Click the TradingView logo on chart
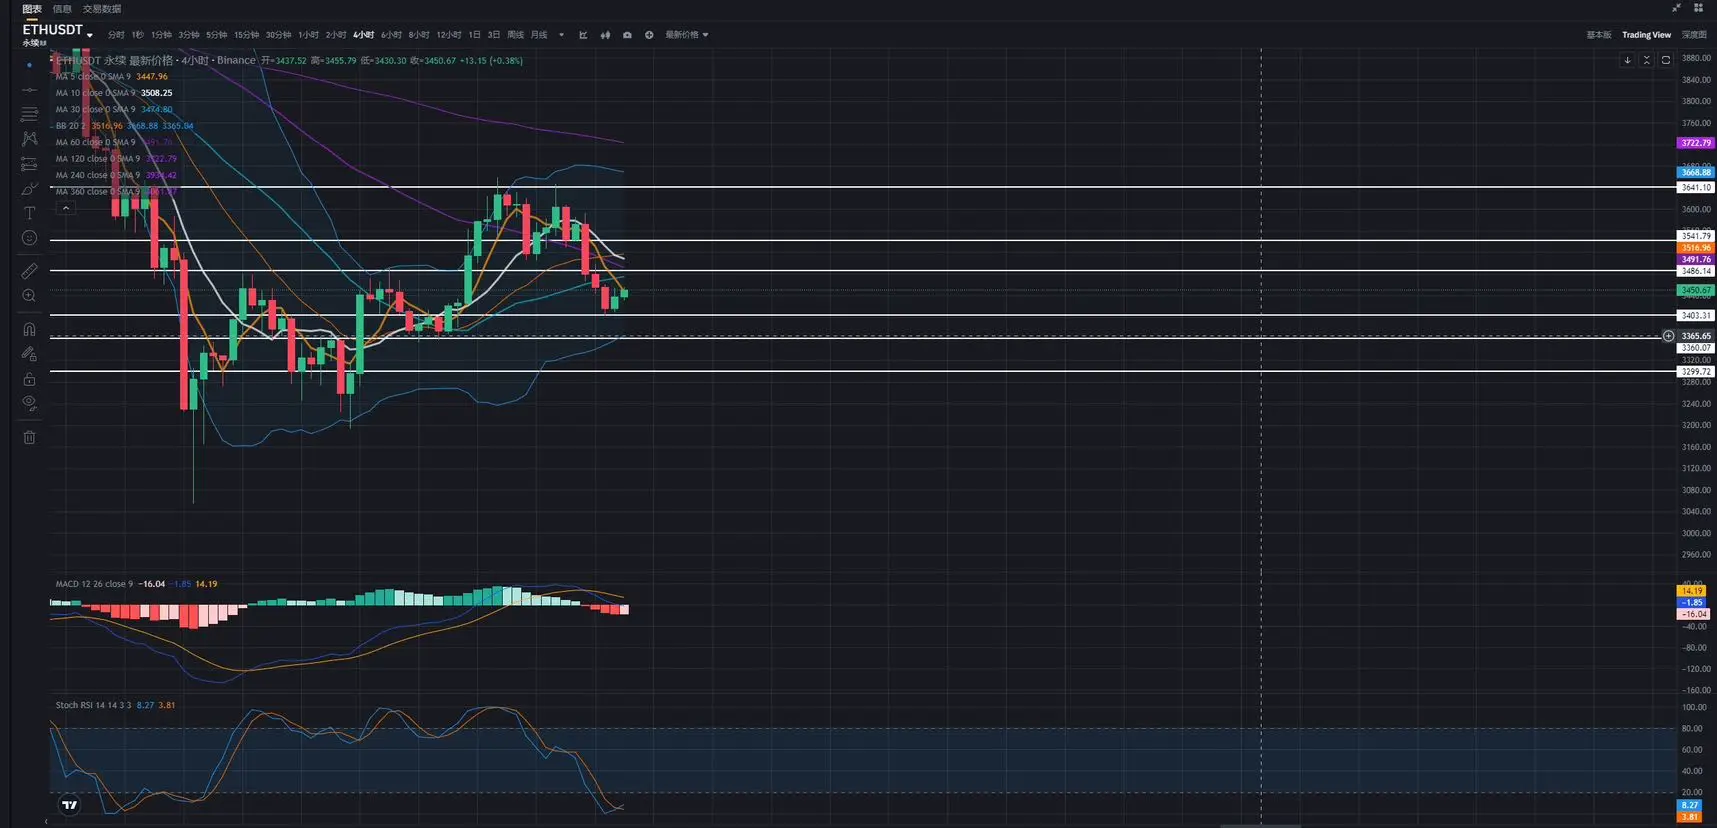The height and width of the screenshot is (828, 1717). click(x=69, y=805)
